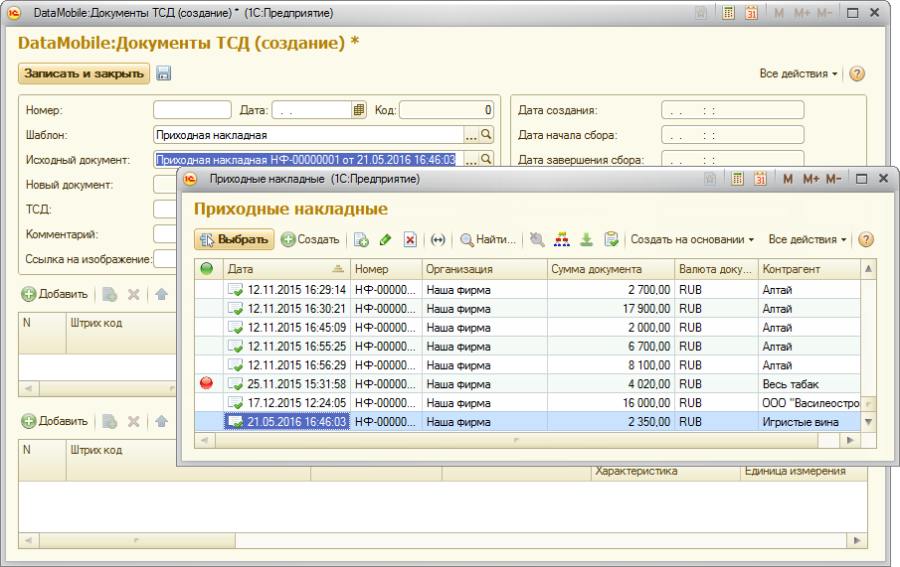Select the invoice row dated 12.11.2015 16:29:14
Image resolution: width=900 pixels, height=567 pixels.
tap(527, 290)
